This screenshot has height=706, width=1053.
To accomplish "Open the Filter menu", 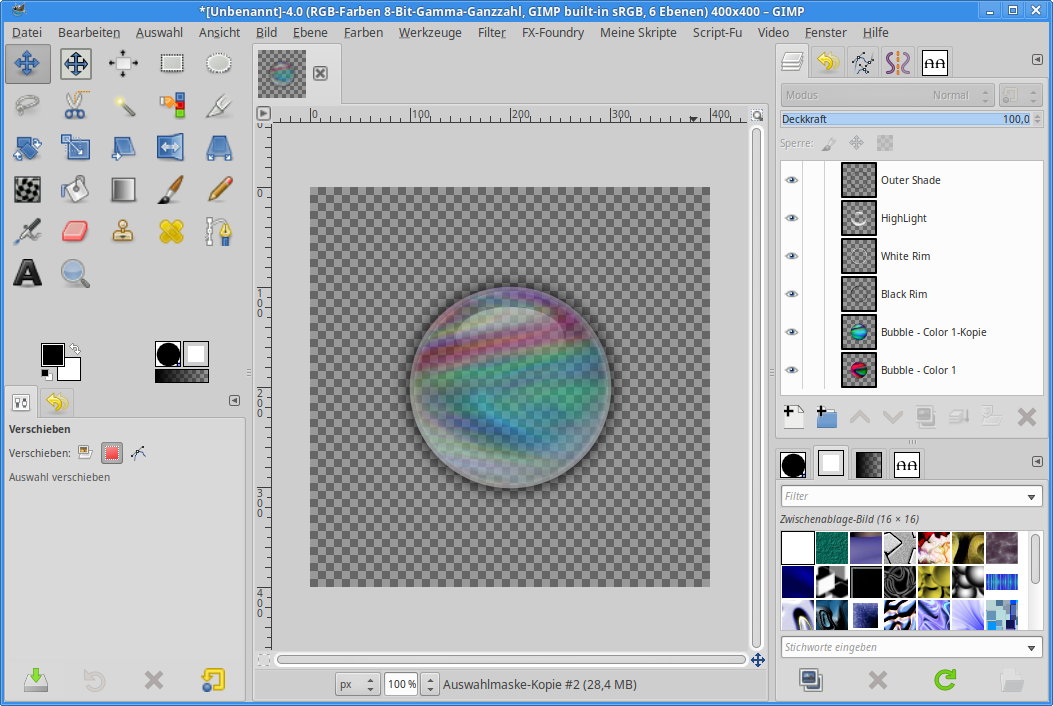I will tap(491, 32).
